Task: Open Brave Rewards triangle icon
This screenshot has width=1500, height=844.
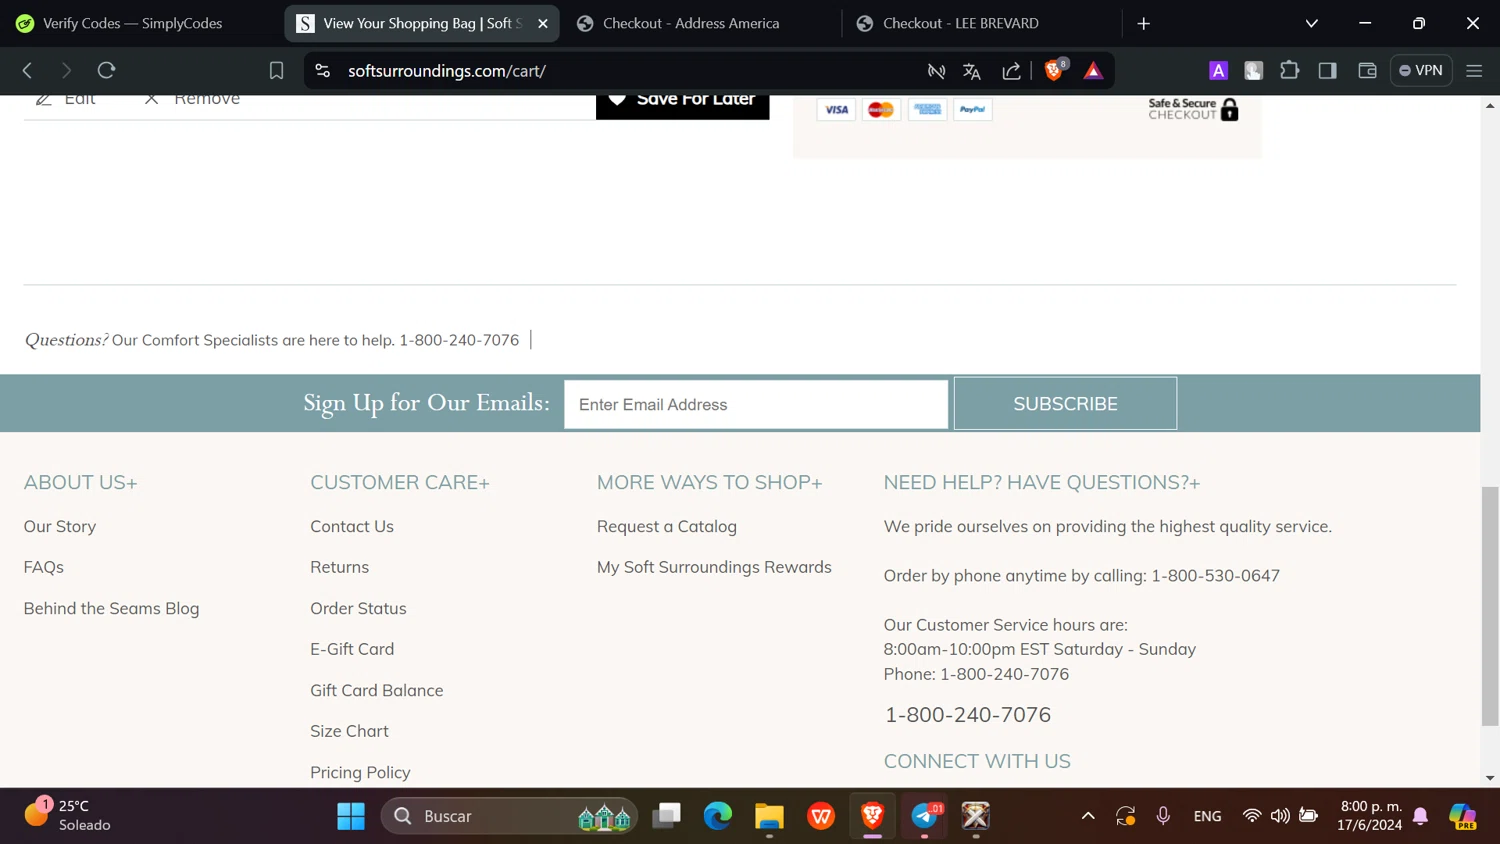Action: pos(1093,71)
